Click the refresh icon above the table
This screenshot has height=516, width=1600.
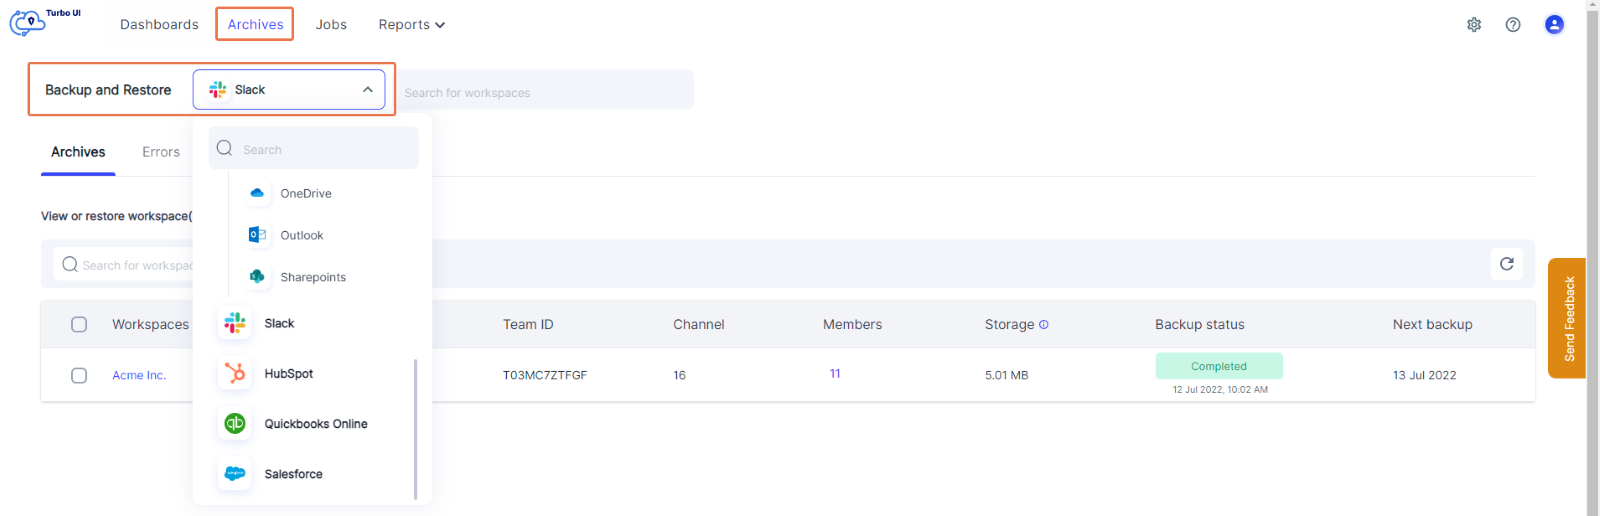(1507, 264)
